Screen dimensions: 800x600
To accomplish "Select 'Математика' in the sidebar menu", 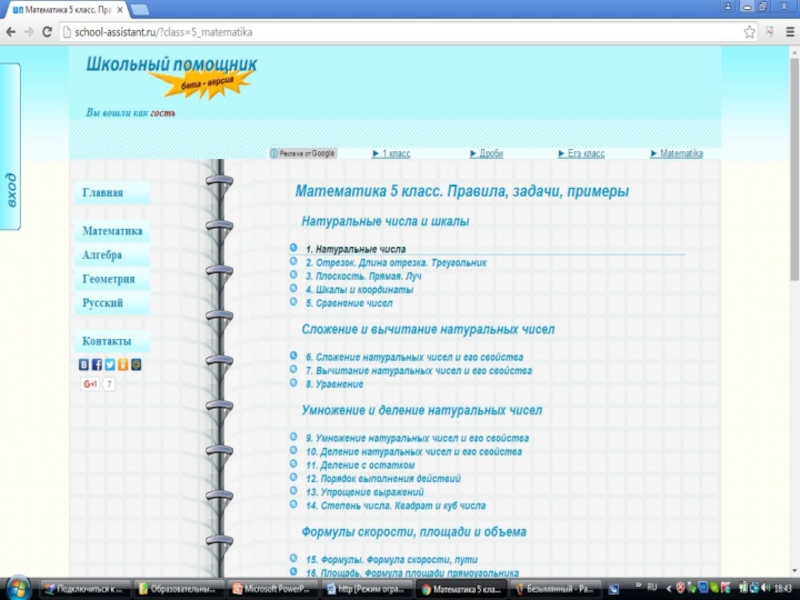I will point(112,231).
